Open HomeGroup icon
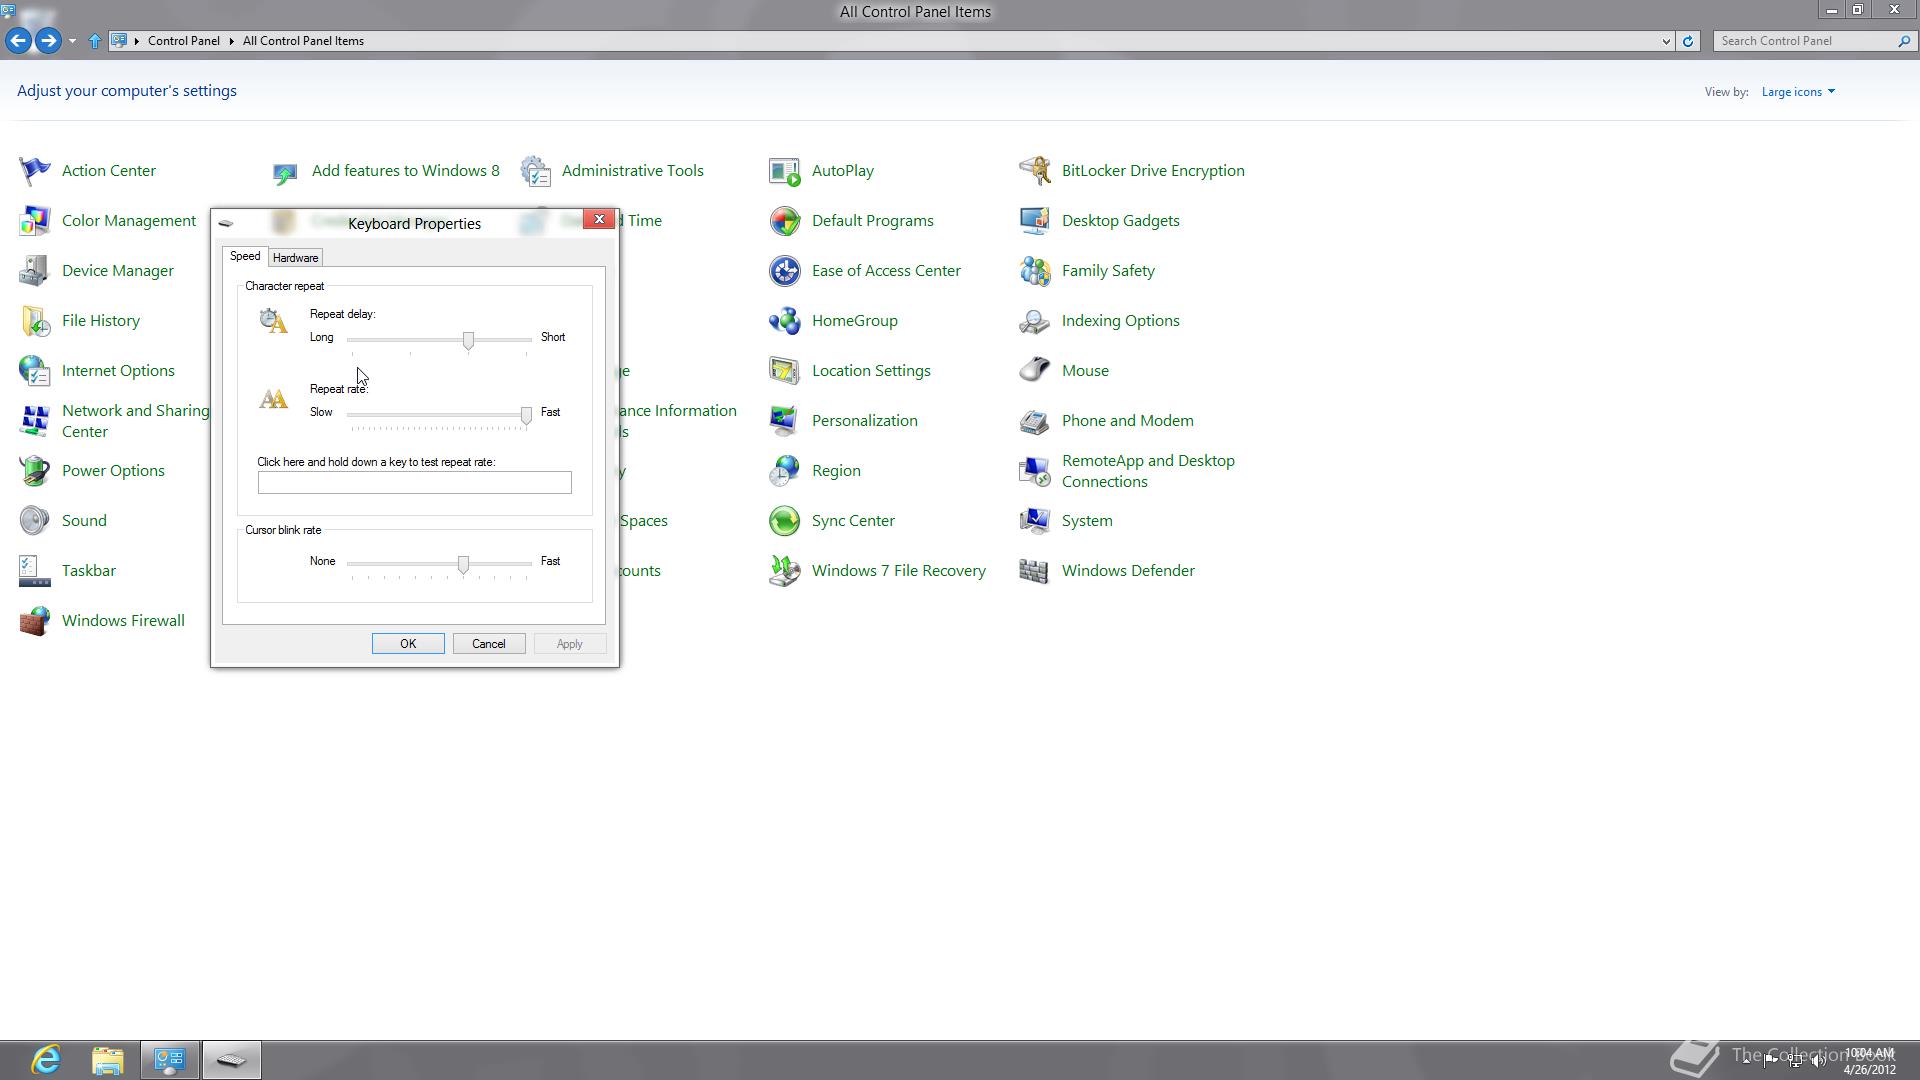 tap(785, 321)
